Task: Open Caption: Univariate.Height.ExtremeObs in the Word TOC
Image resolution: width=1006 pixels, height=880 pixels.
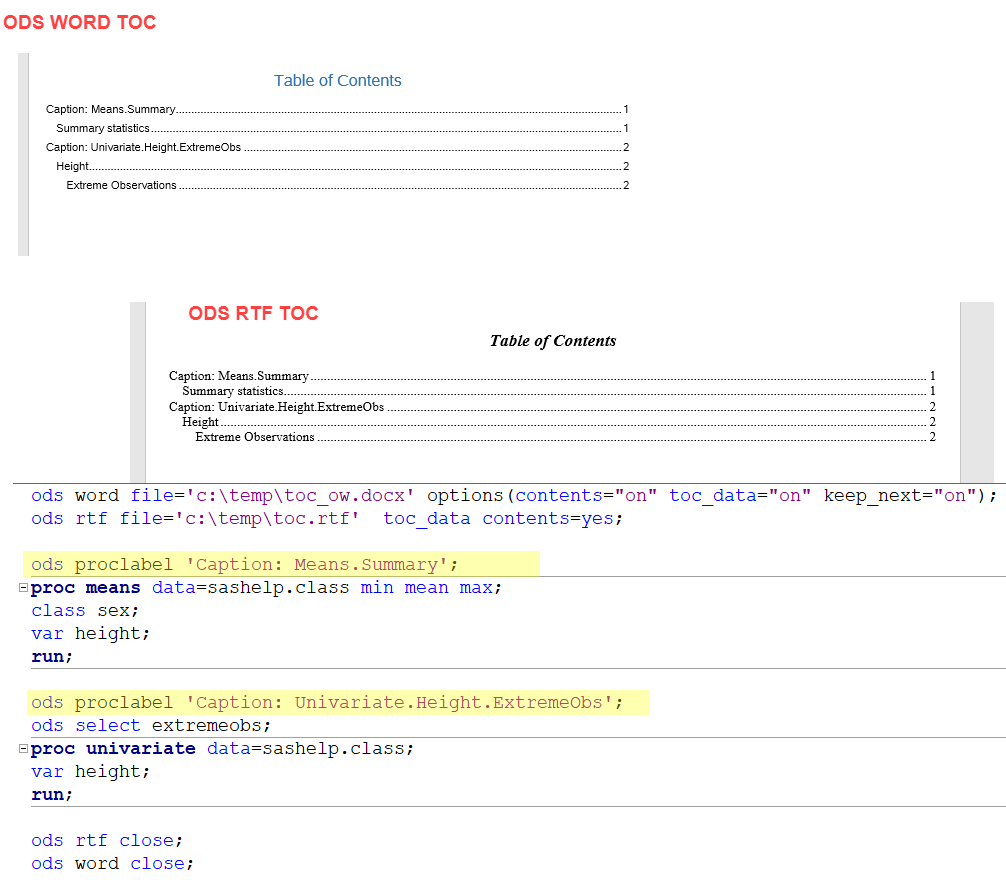Action: pyautogui.click(x=140, y=146)
